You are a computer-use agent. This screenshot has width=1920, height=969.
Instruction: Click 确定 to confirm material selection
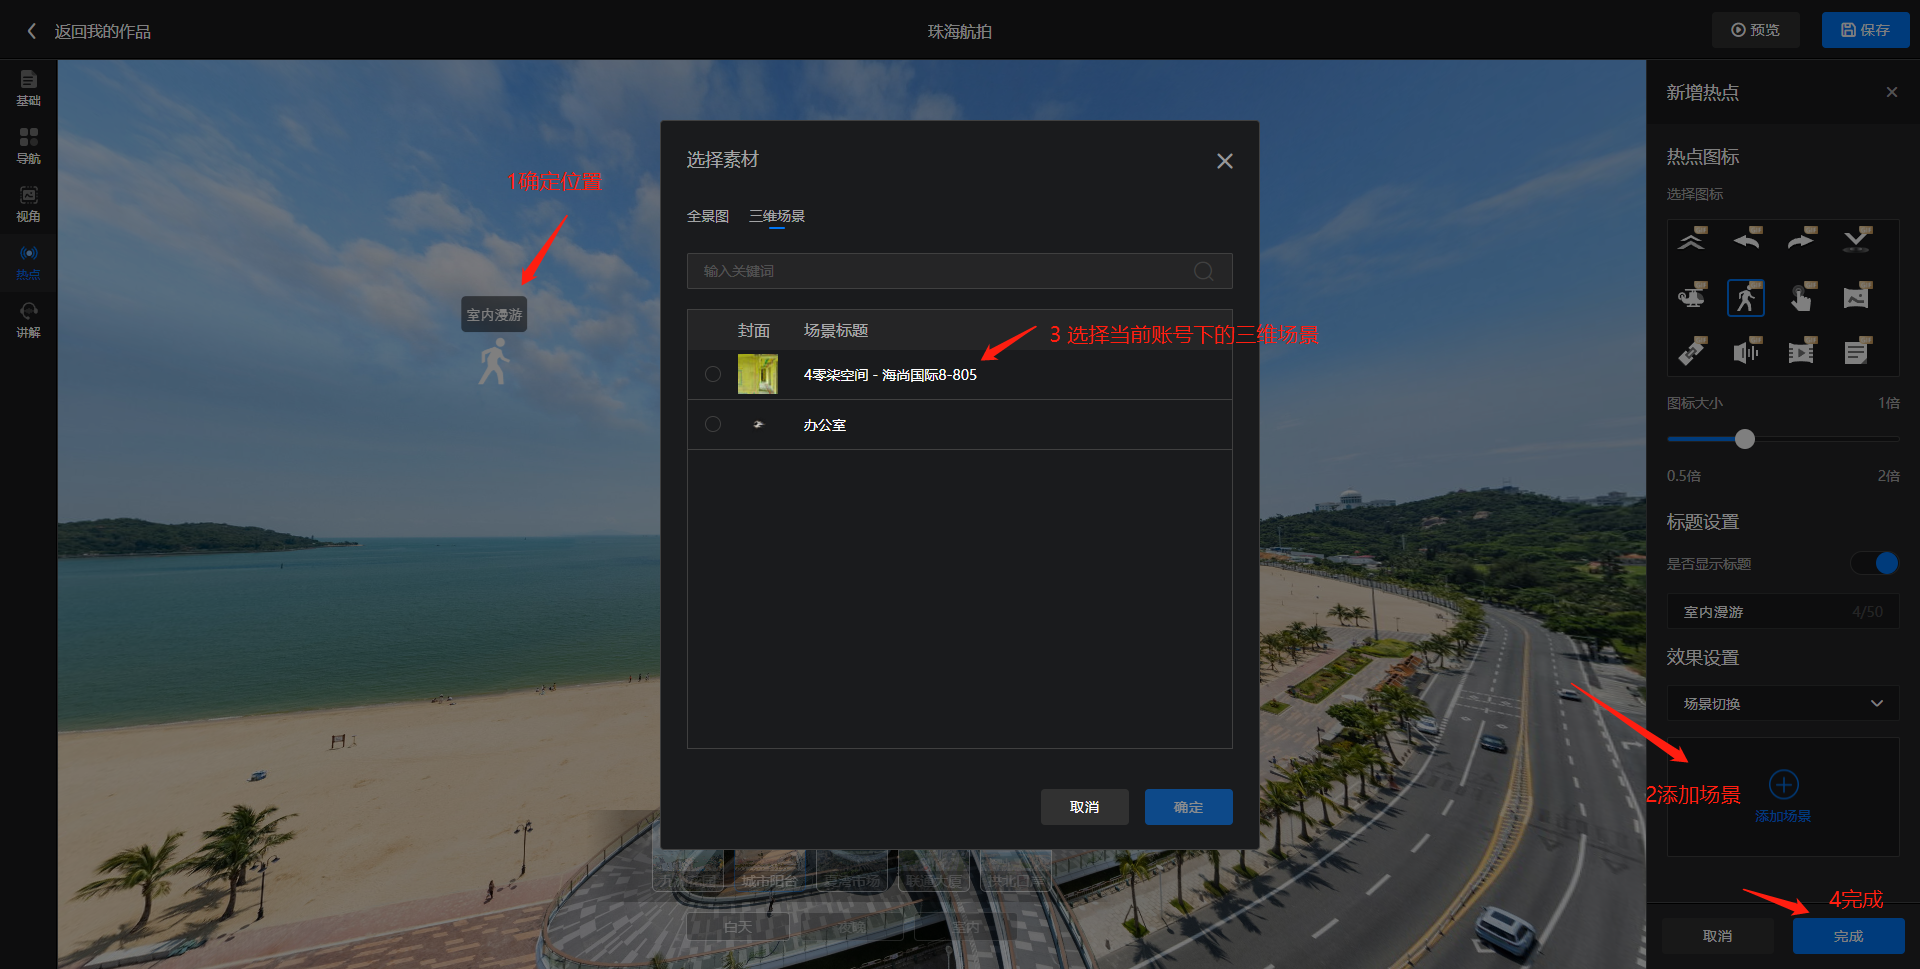click(x=1188, y=807)
